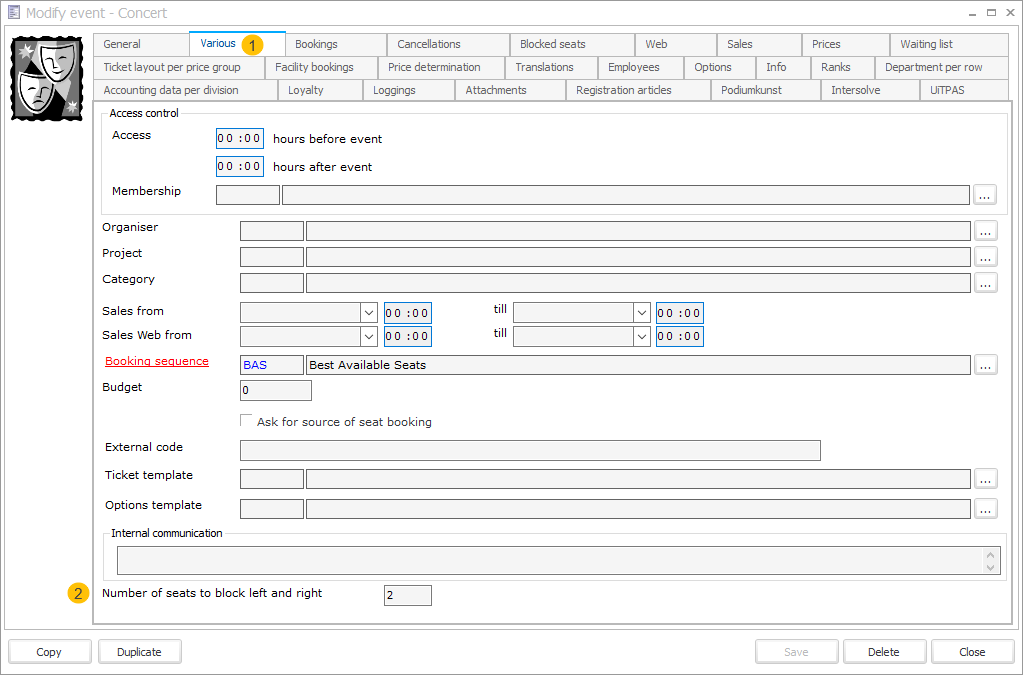Open the Options template ellipsis lookup
Image resolution: width=1023 pixels, height=675 pixels.
pyautogui.click(x=985, y=508)
